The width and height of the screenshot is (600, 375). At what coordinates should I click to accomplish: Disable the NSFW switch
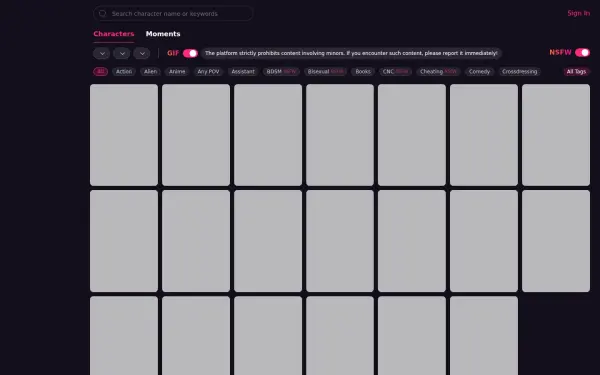(x=582, y=52)
